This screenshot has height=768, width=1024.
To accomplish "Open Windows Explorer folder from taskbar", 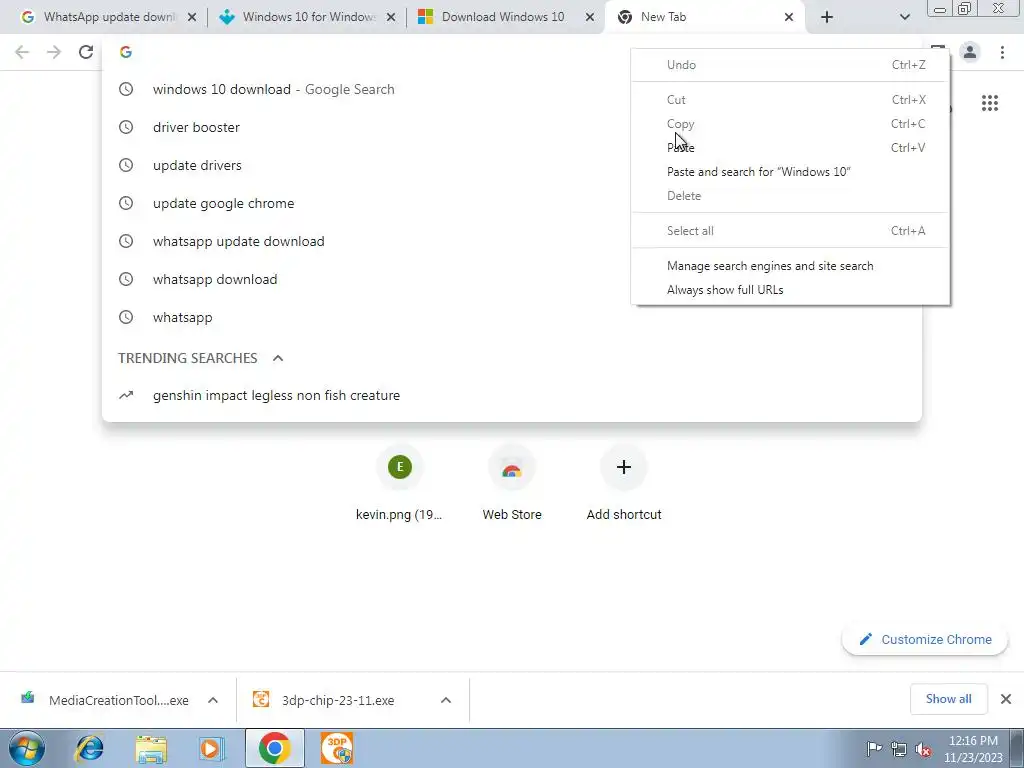I will (151, 748).
